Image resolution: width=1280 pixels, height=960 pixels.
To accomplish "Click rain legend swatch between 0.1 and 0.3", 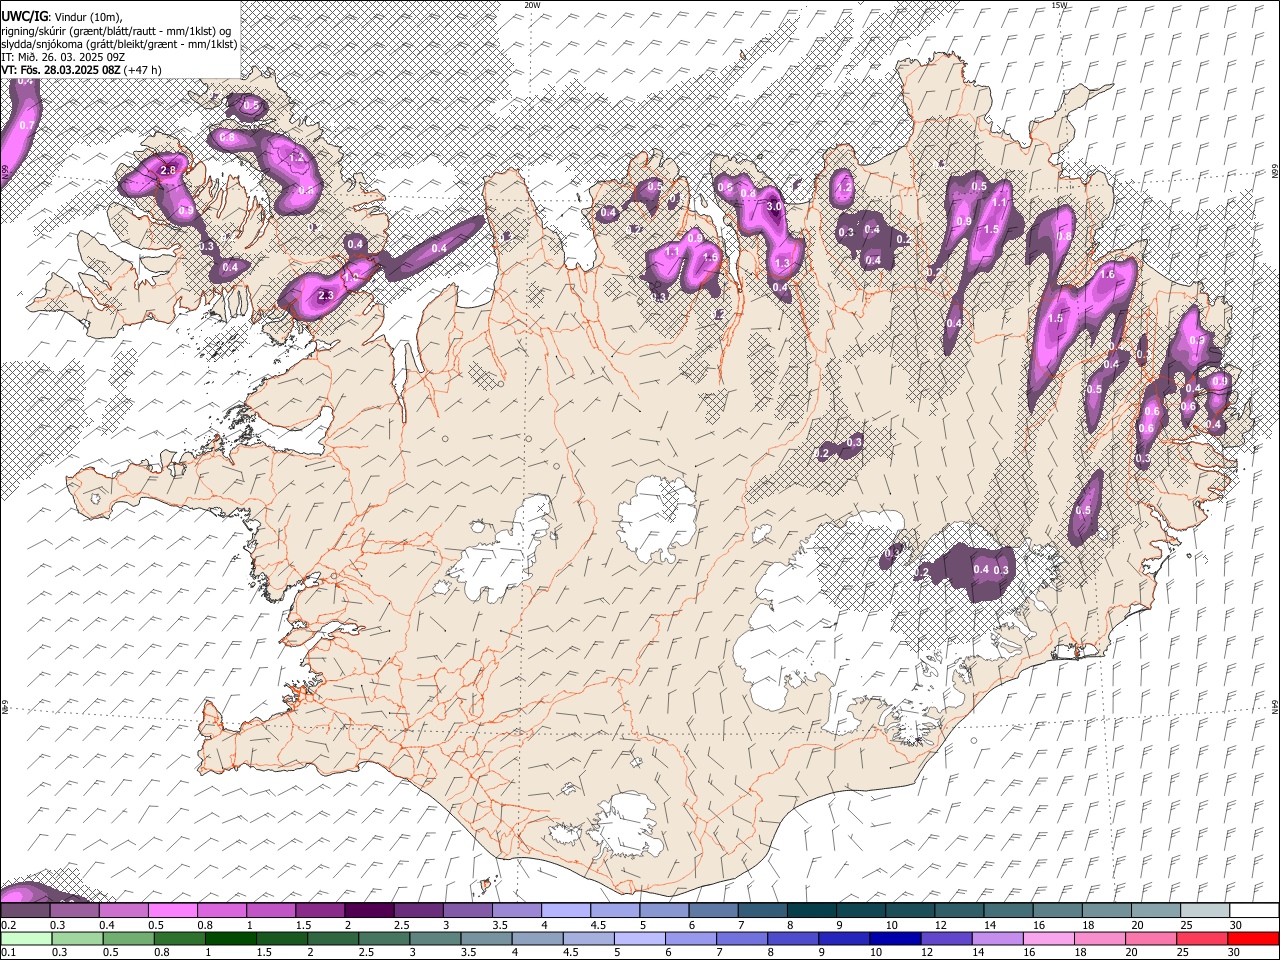I will click(x=26, y=939).
